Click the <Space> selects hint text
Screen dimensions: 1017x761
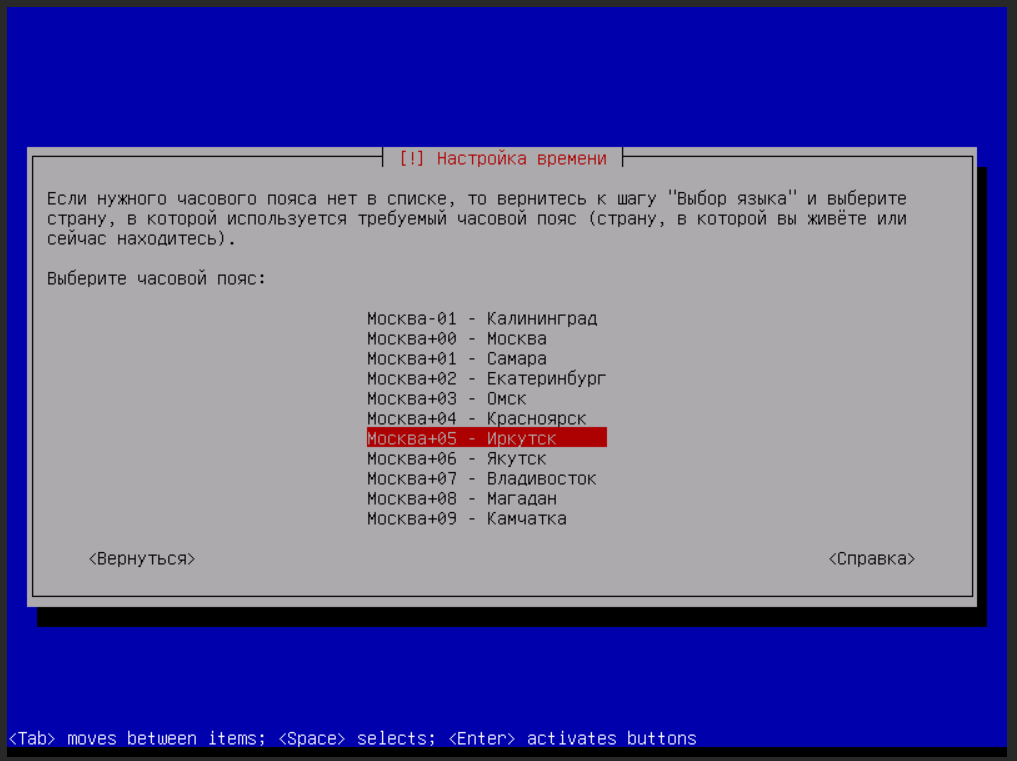pos(356,739)
